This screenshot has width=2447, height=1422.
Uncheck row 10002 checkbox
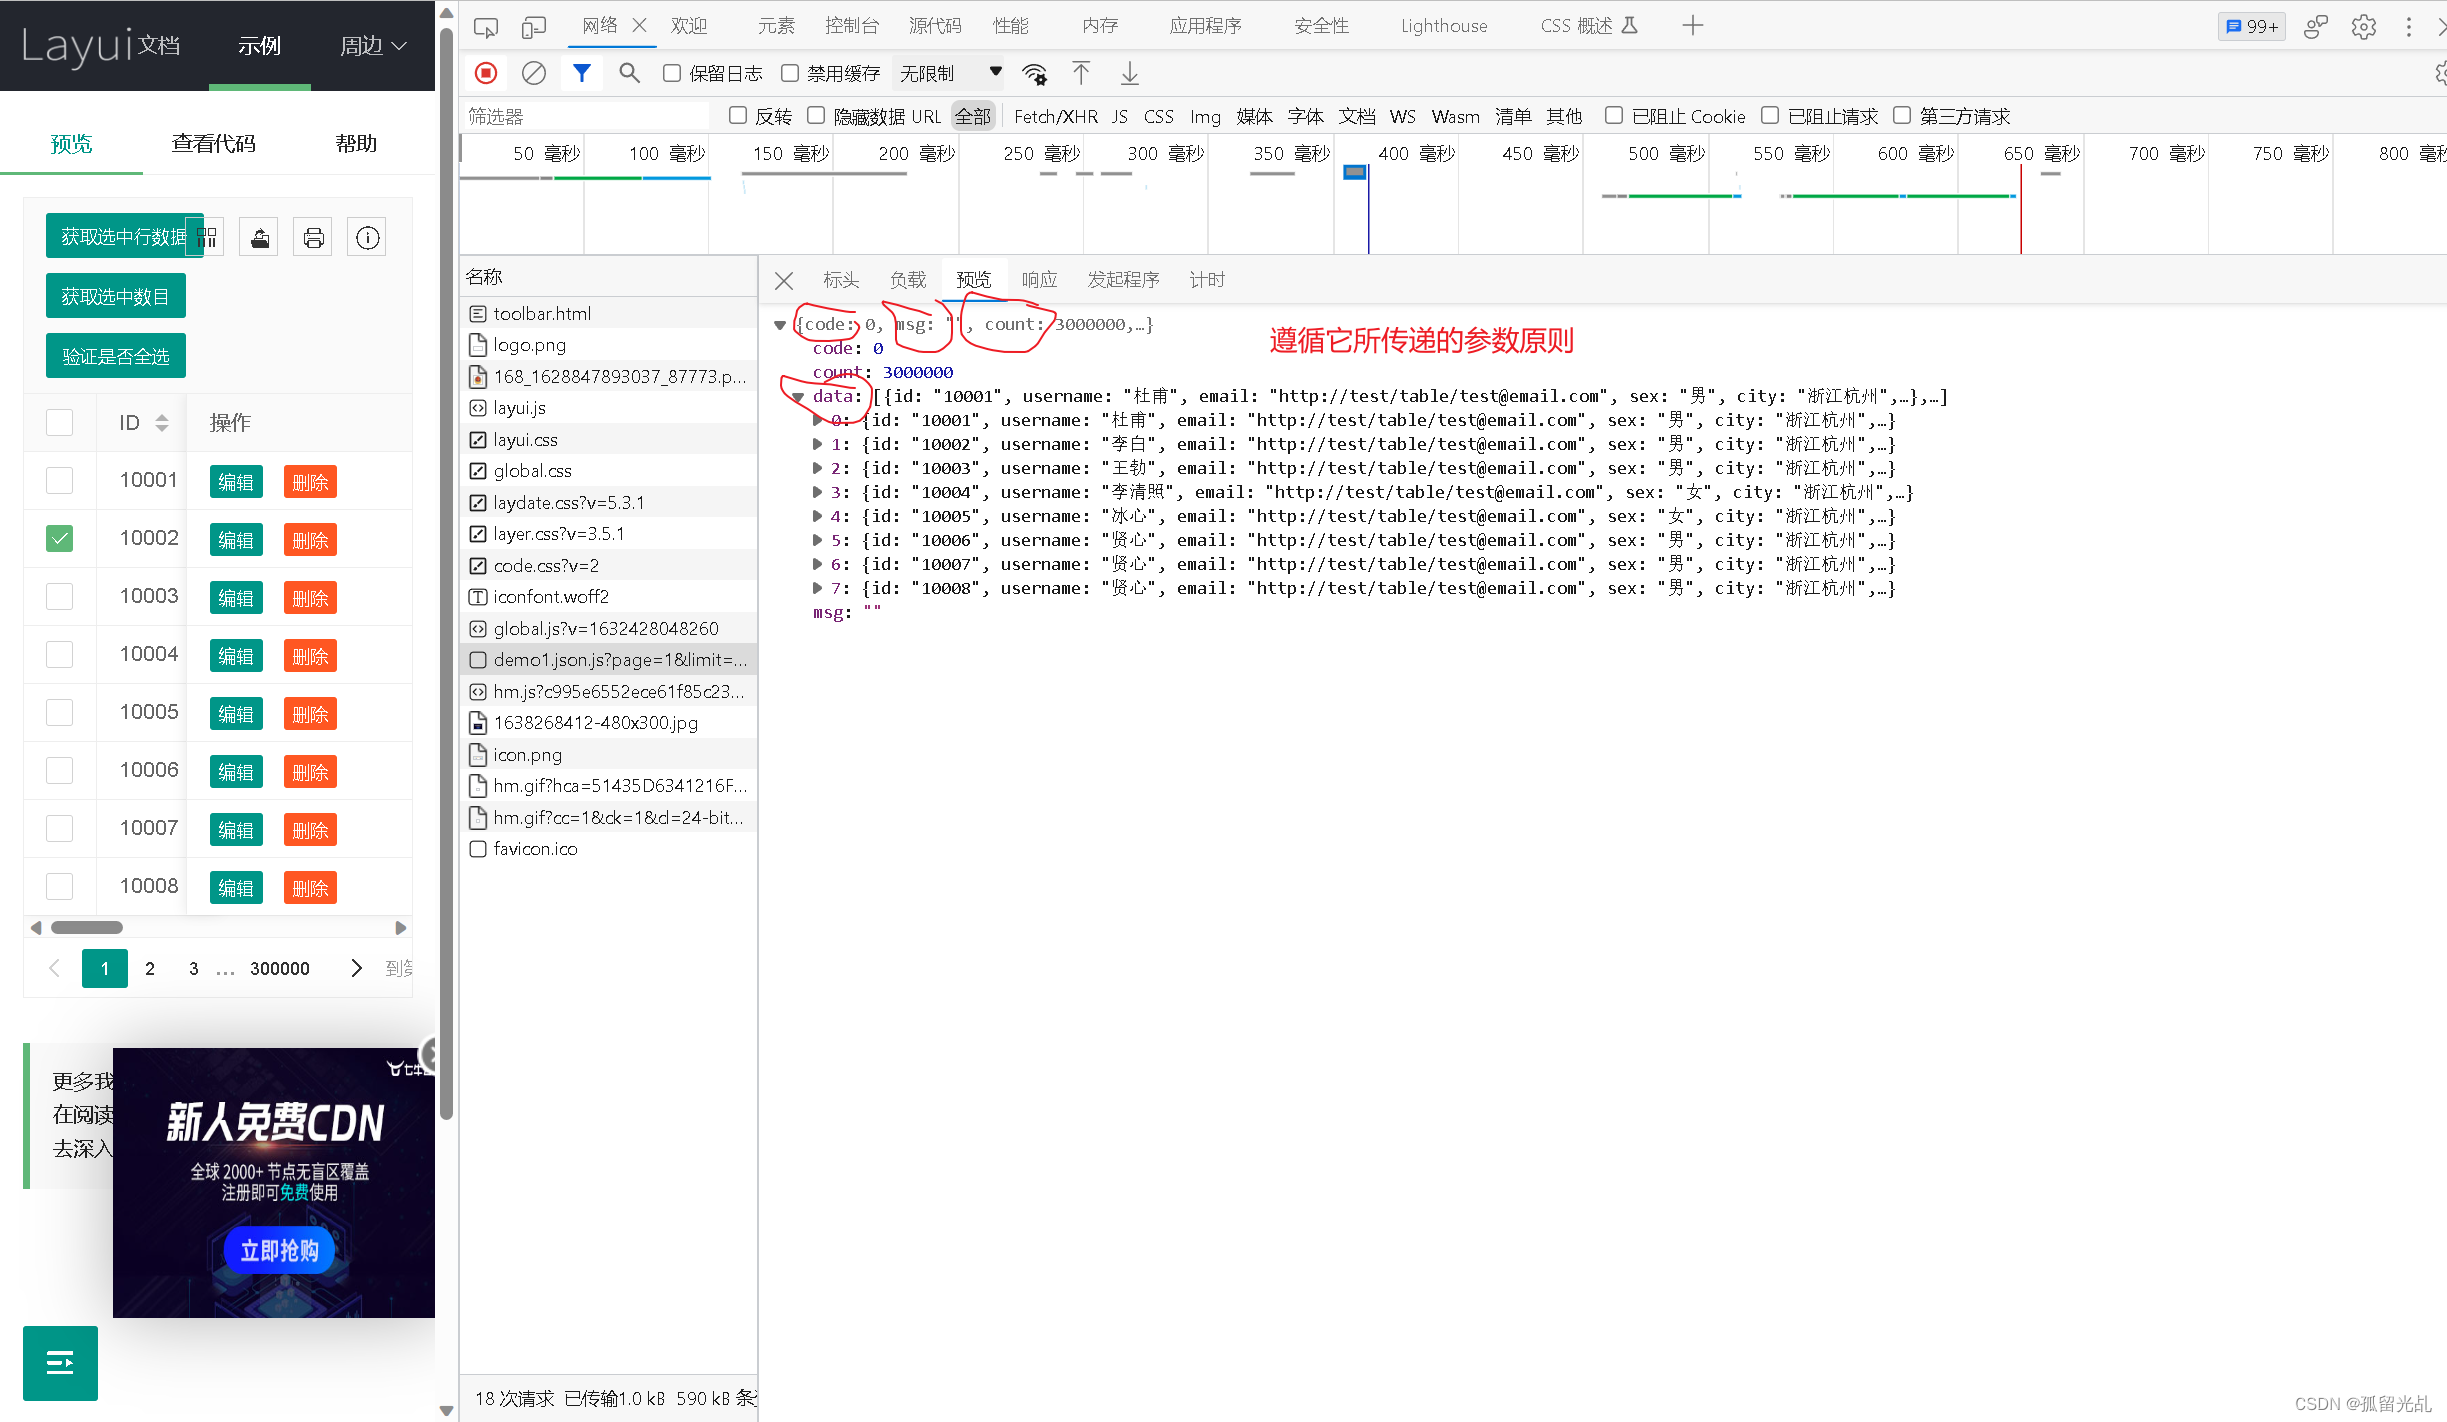[x=60, y=538]
